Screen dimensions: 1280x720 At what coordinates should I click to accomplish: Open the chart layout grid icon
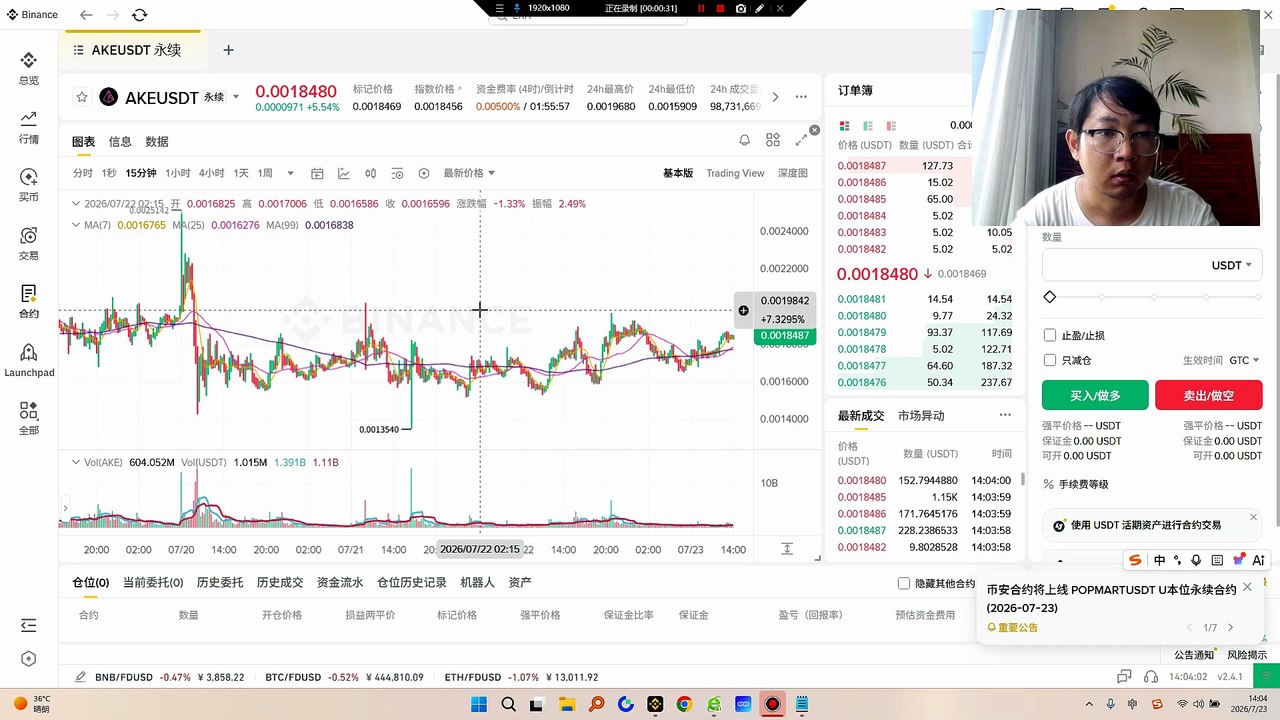click(772, 141)
